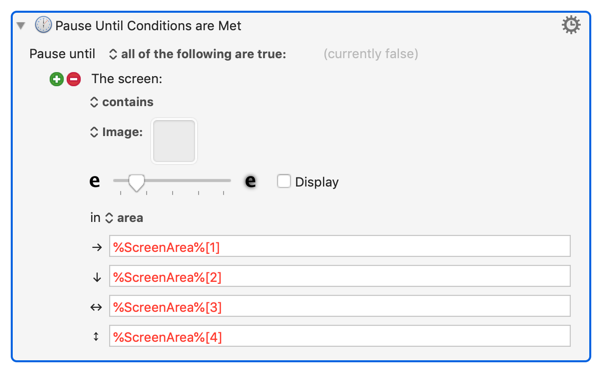Enable the Display checkbox
The width and height of the screenshot is (602, 376).
pyautogui.click(x=284, y=181)
